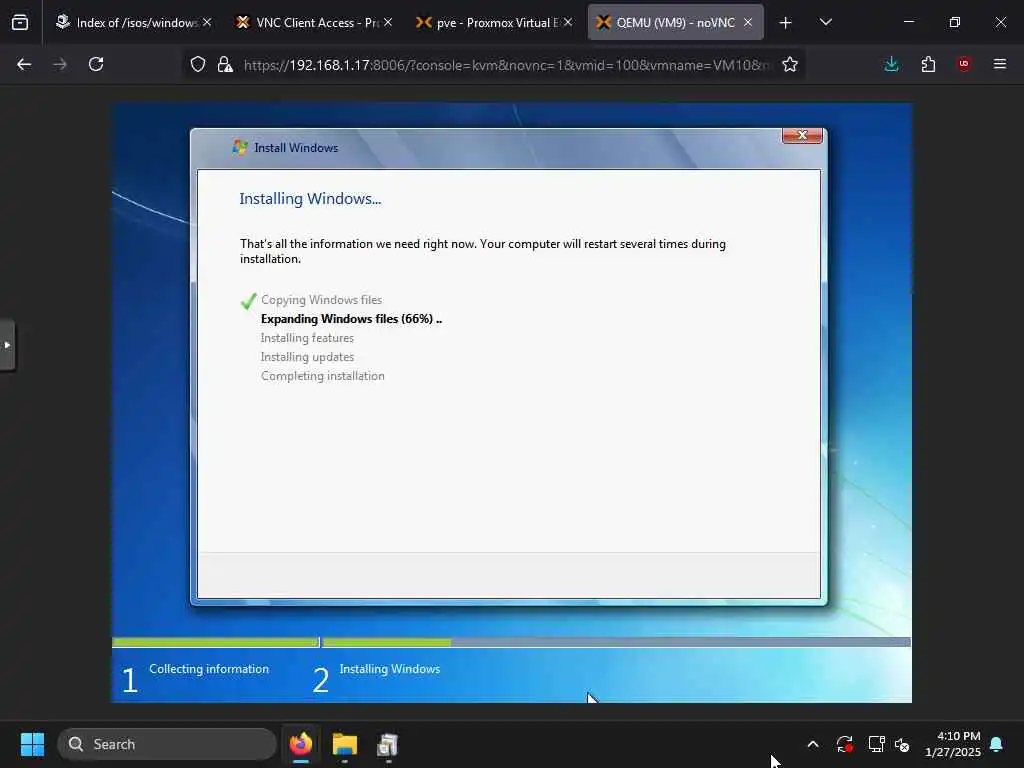Open a new browser tab

[786, 23]
